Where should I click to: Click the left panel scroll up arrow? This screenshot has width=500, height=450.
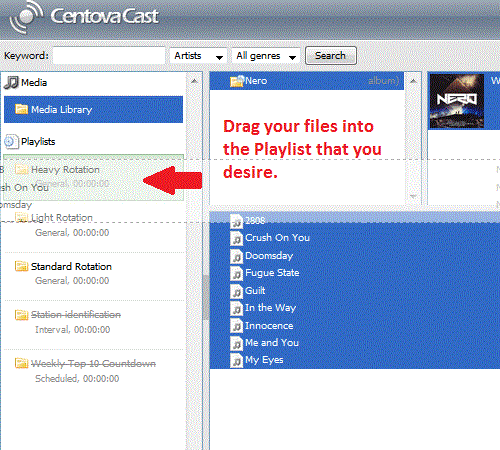(194, 81)
